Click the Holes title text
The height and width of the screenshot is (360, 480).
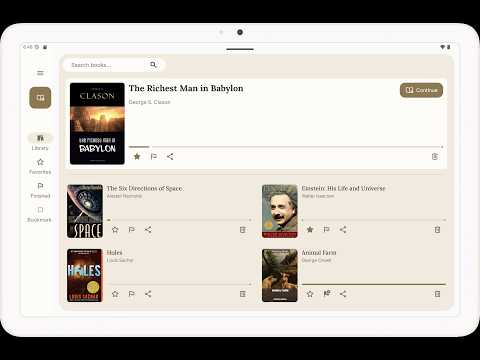tap(114, 252)
